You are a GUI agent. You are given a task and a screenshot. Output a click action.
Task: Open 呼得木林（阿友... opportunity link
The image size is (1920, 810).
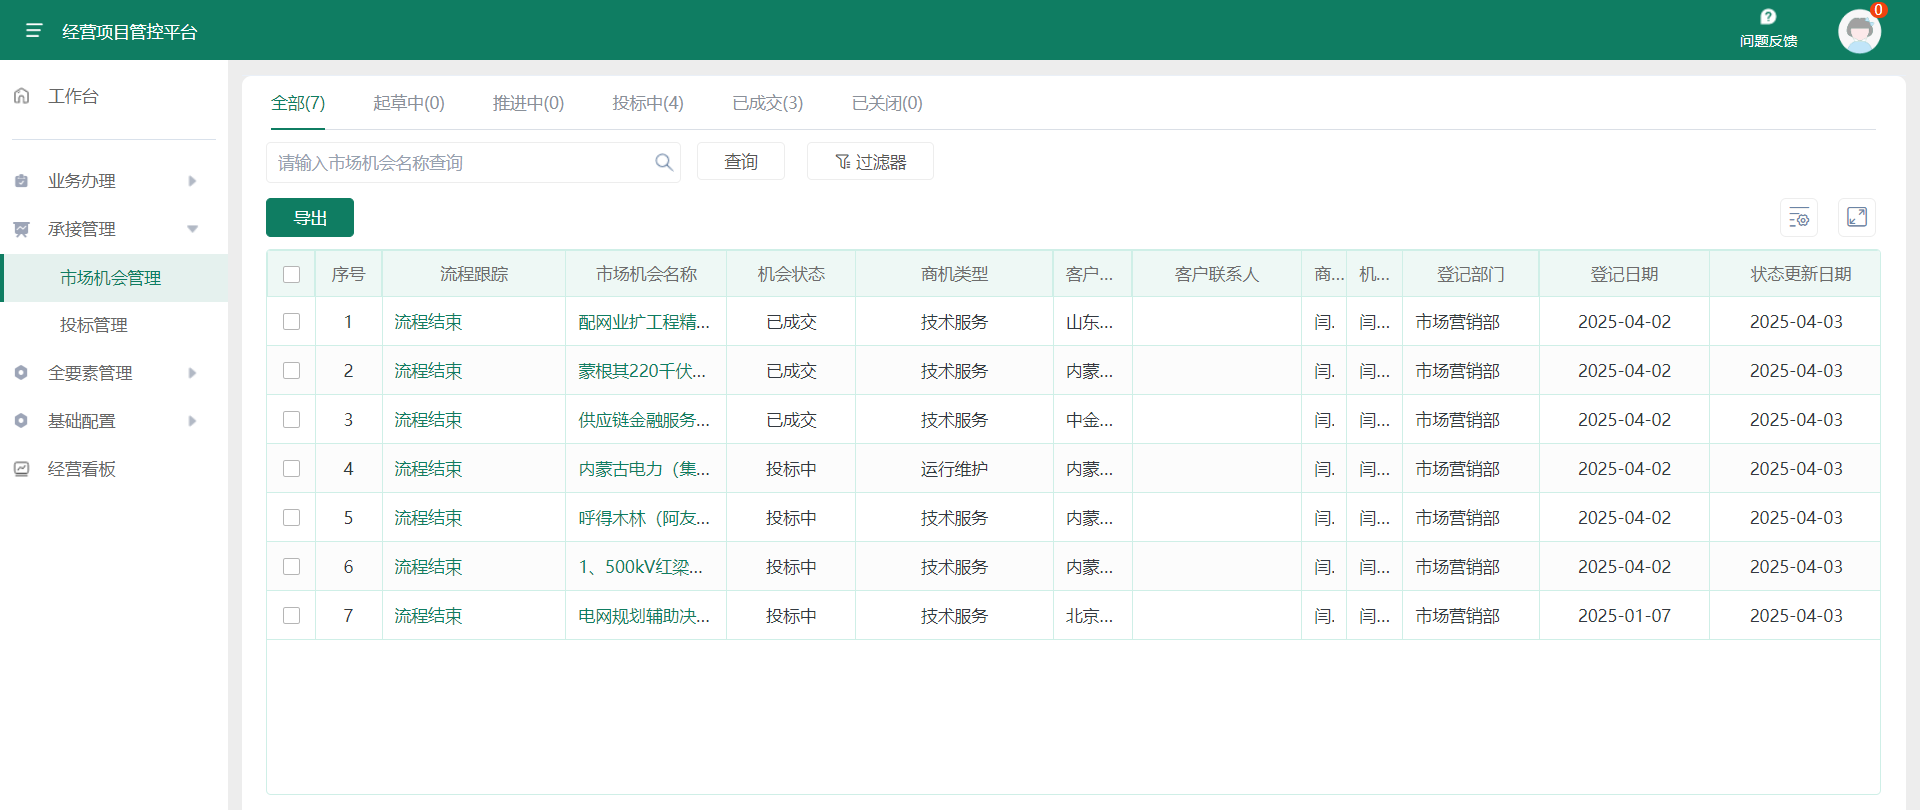(x=644, y=518)
